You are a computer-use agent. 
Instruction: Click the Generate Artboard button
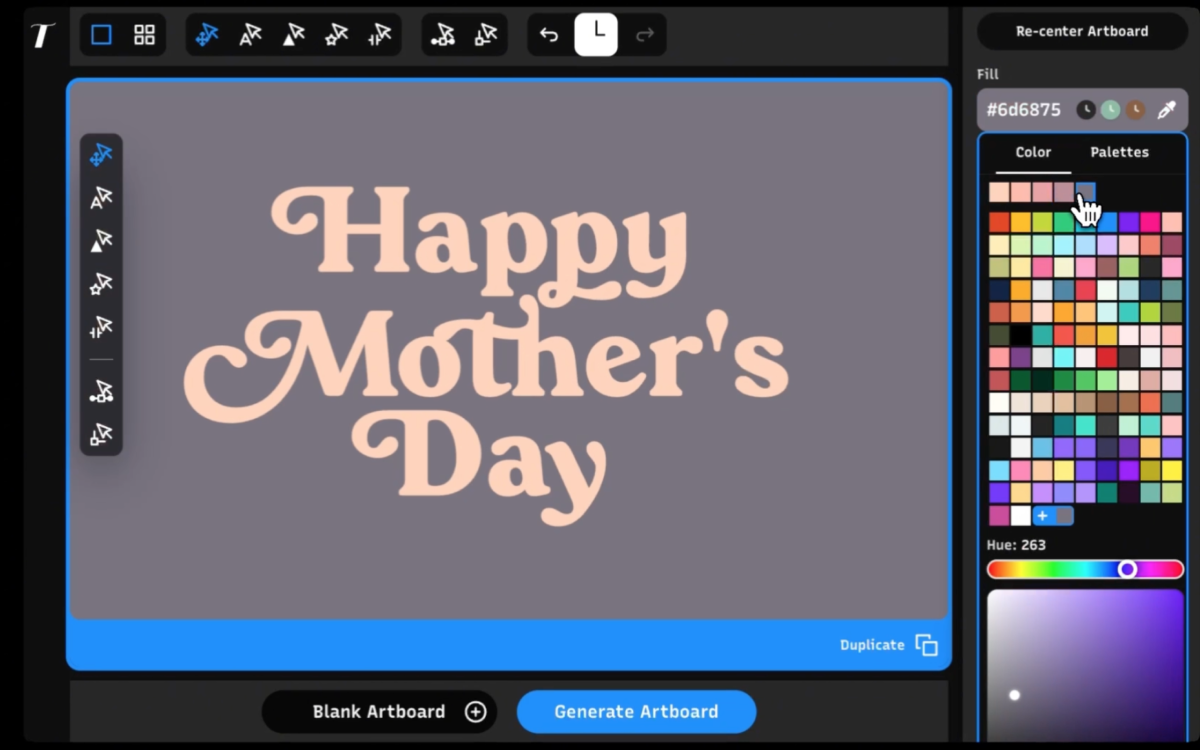[636, 712]
